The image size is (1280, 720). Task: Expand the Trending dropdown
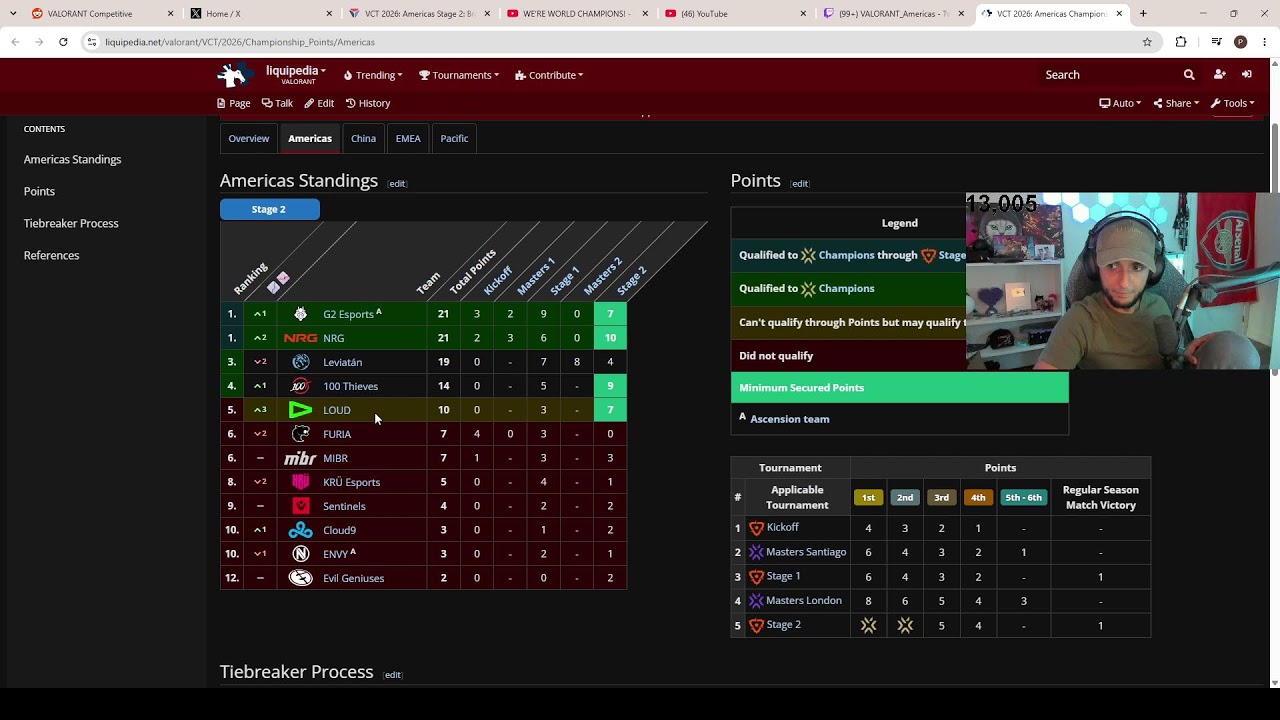tap(373, 75)
